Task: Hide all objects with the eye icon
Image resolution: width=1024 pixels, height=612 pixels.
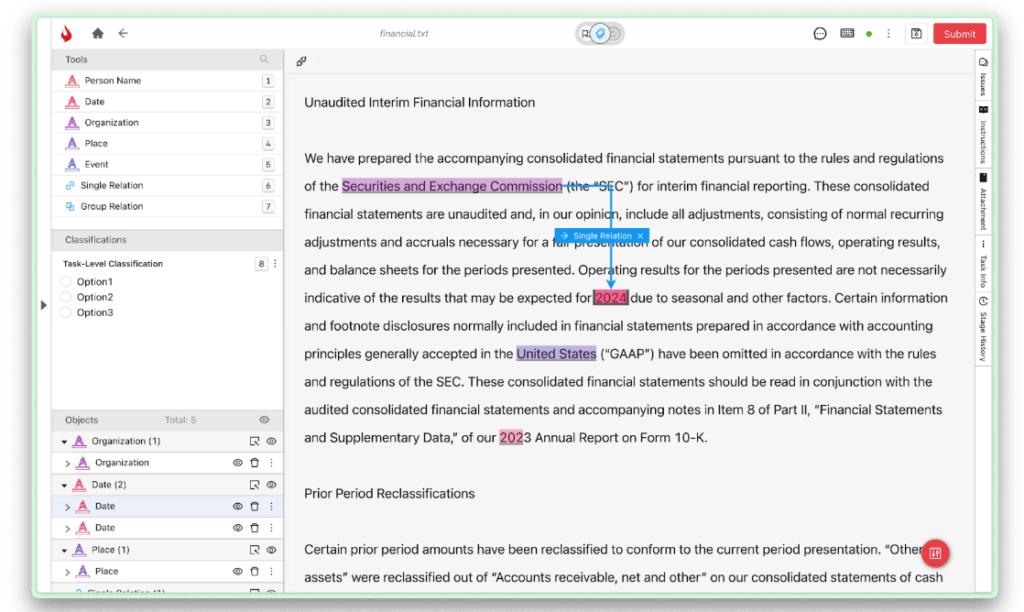Action: click(262, 420)
